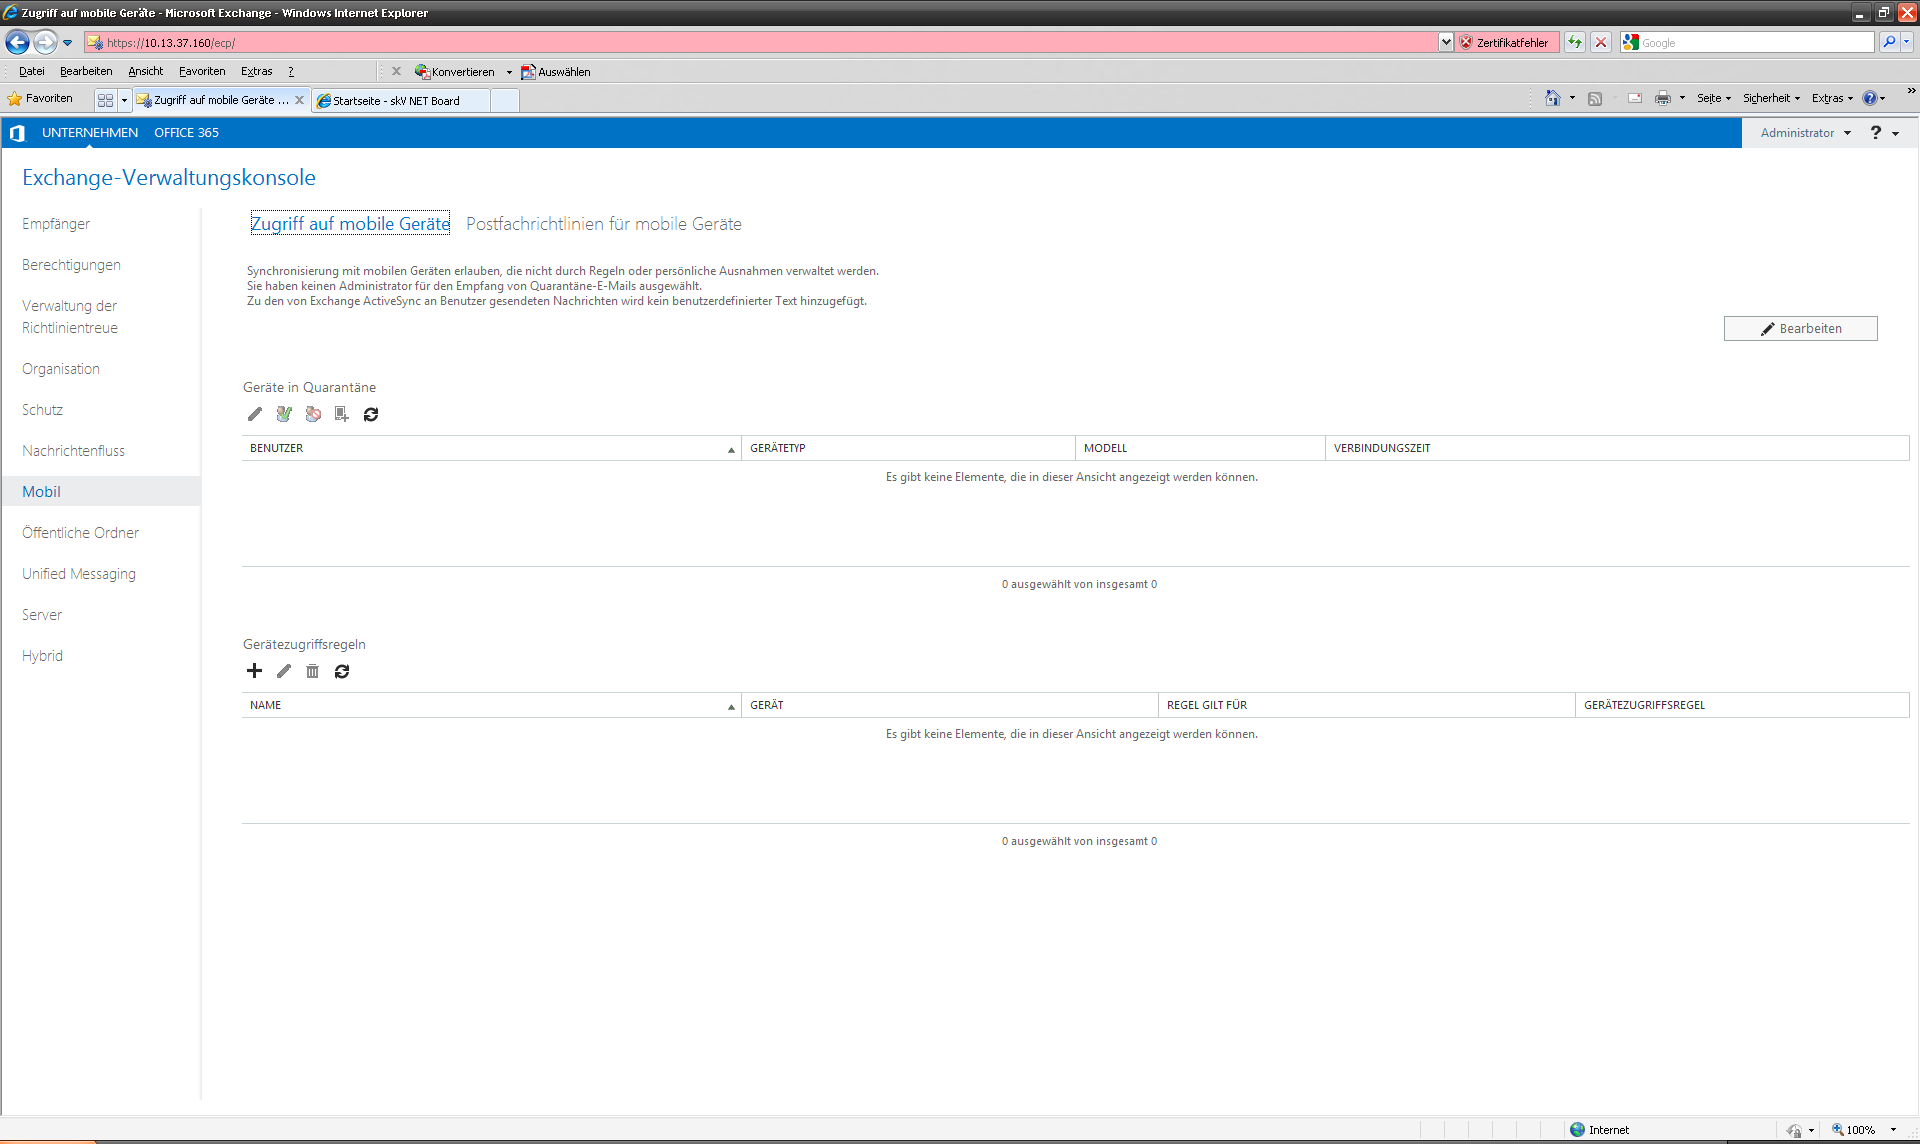The image size is (1920, 1144).
Task: Open the address bar URL dropdown arrow
Action: (x=1446, y=42)
